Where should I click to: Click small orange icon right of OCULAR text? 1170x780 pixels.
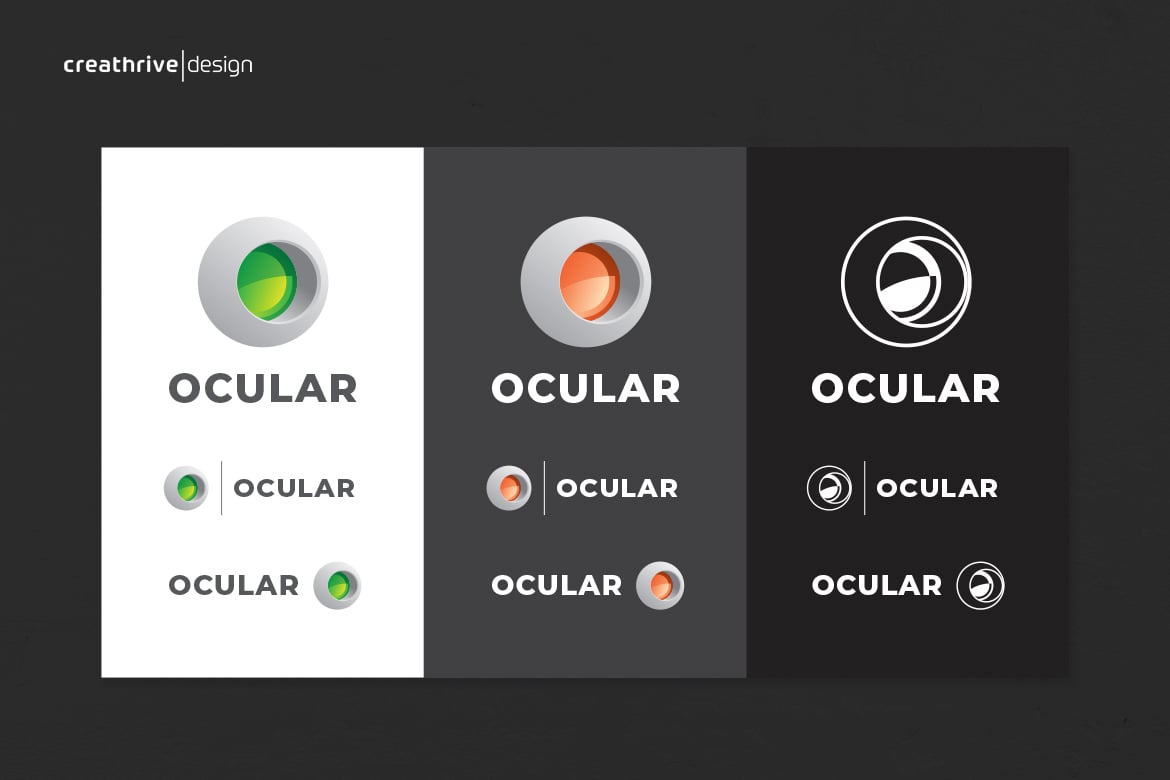660,585
